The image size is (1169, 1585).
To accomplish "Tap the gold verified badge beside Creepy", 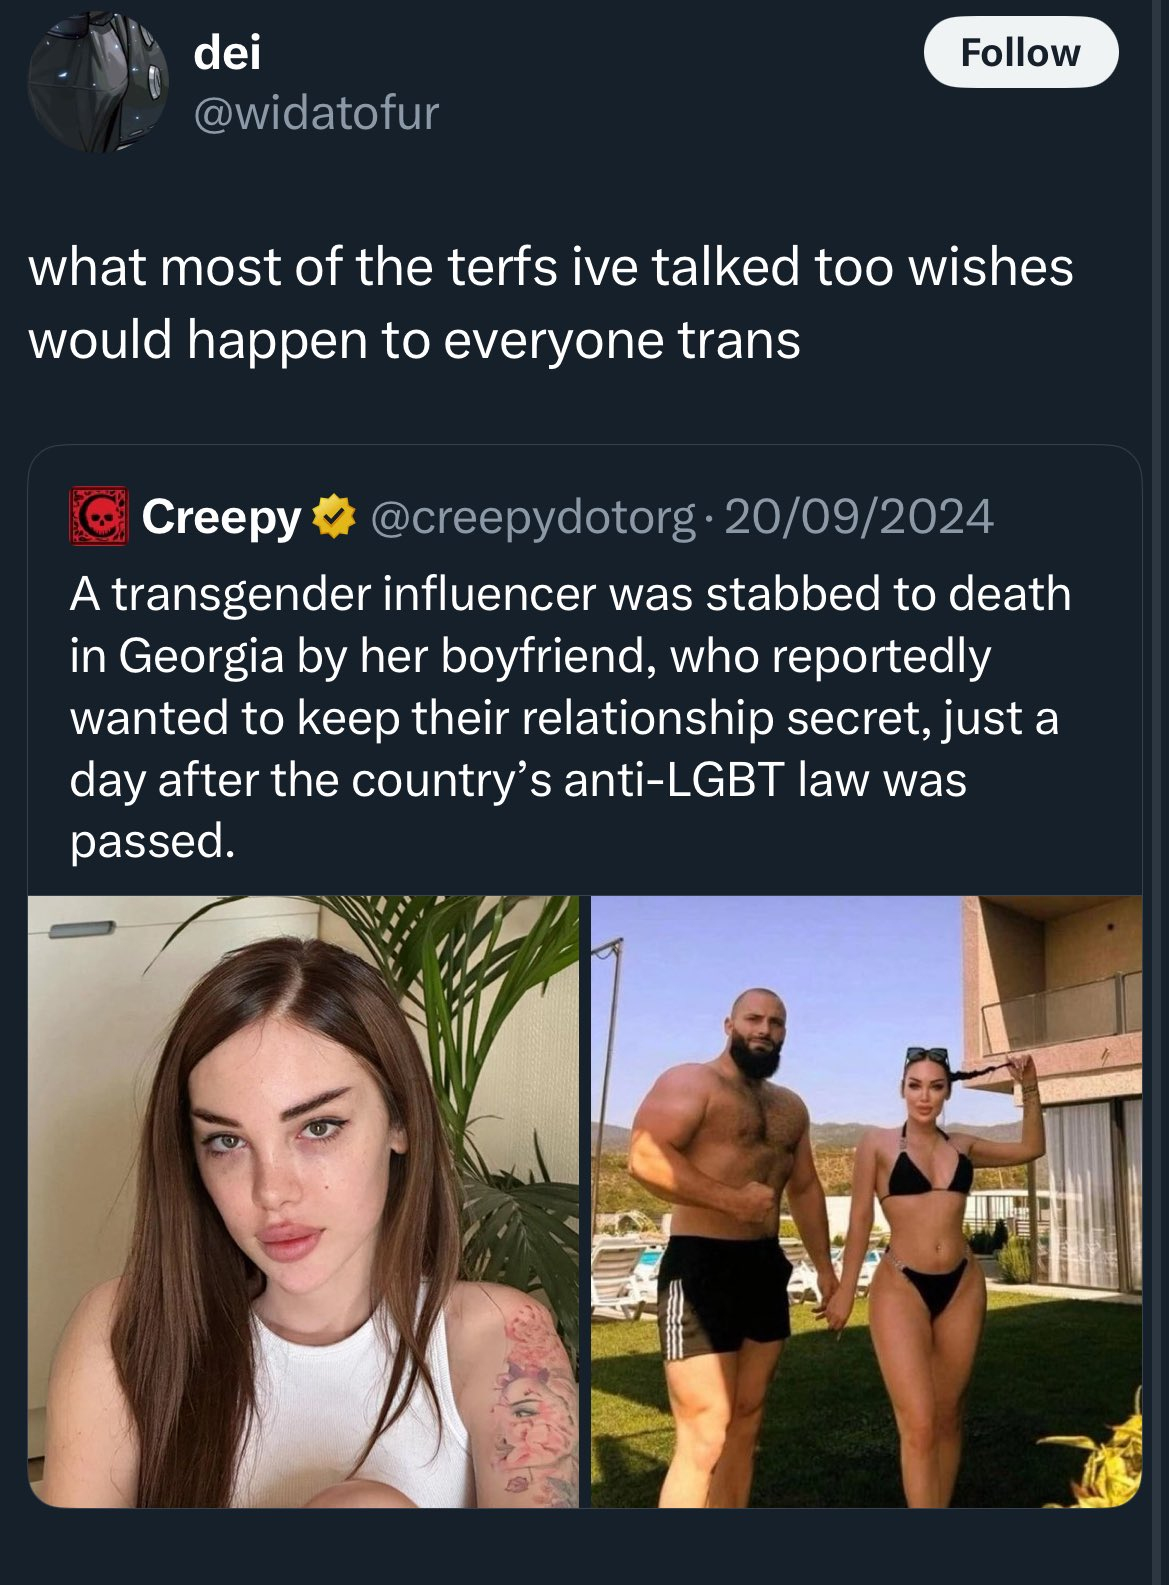I will point(335,516).
